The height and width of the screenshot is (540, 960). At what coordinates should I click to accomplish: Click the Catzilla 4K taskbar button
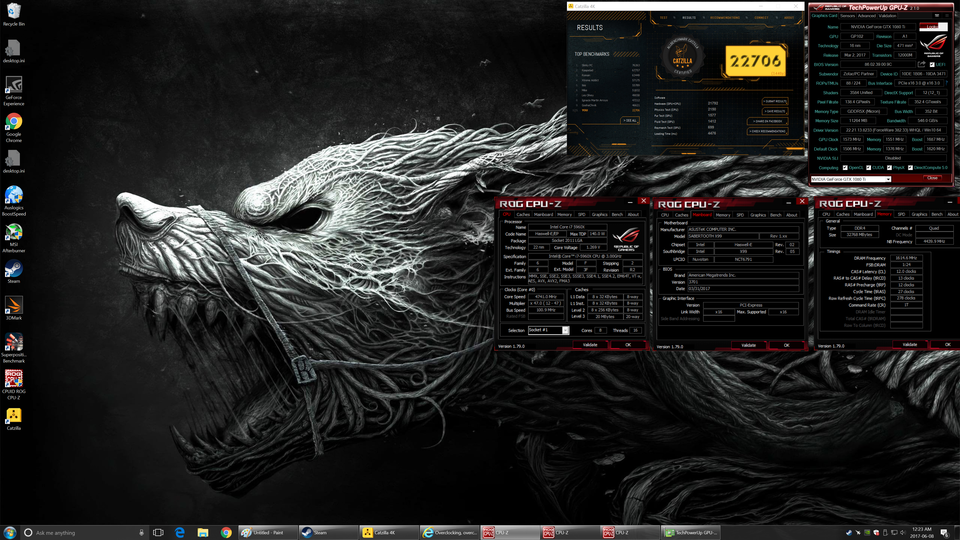point(388,533)
